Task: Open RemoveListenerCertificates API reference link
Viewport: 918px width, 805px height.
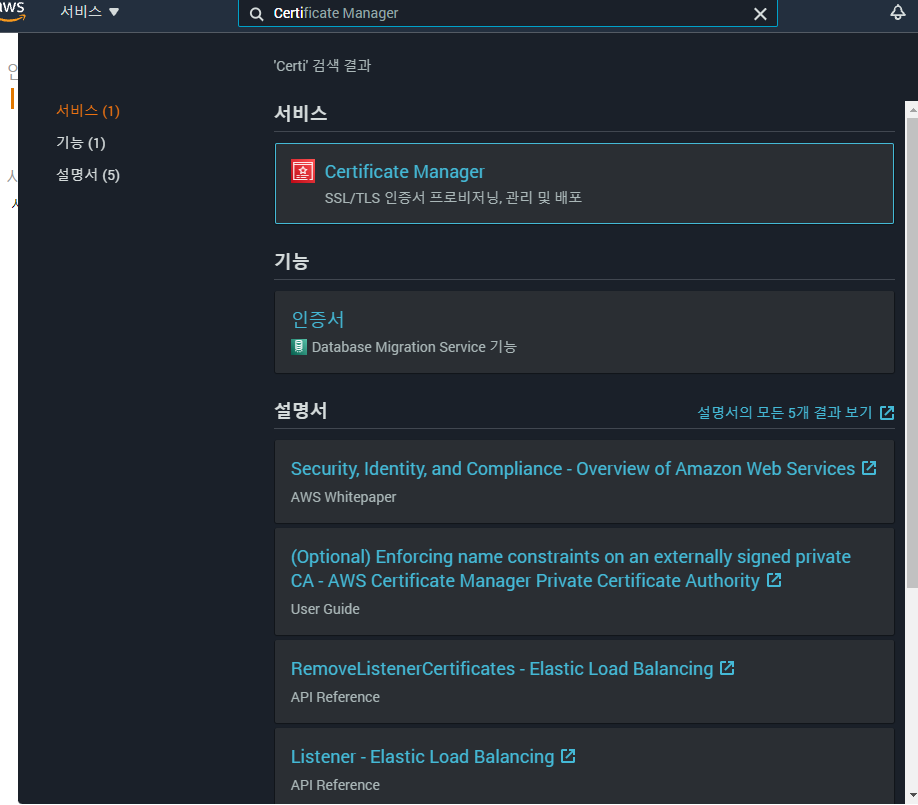Action: [x=502, y=669]
